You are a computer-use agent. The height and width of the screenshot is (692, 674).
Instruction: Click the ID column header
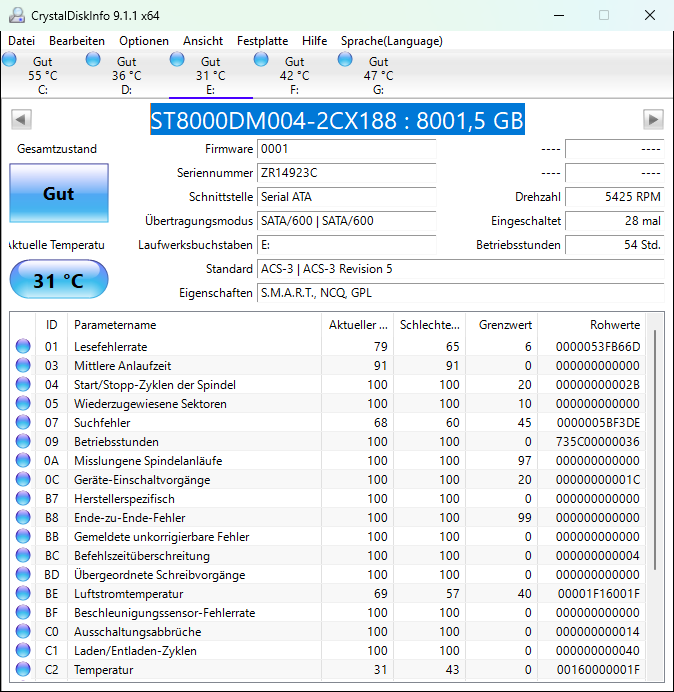click(52, 325)
